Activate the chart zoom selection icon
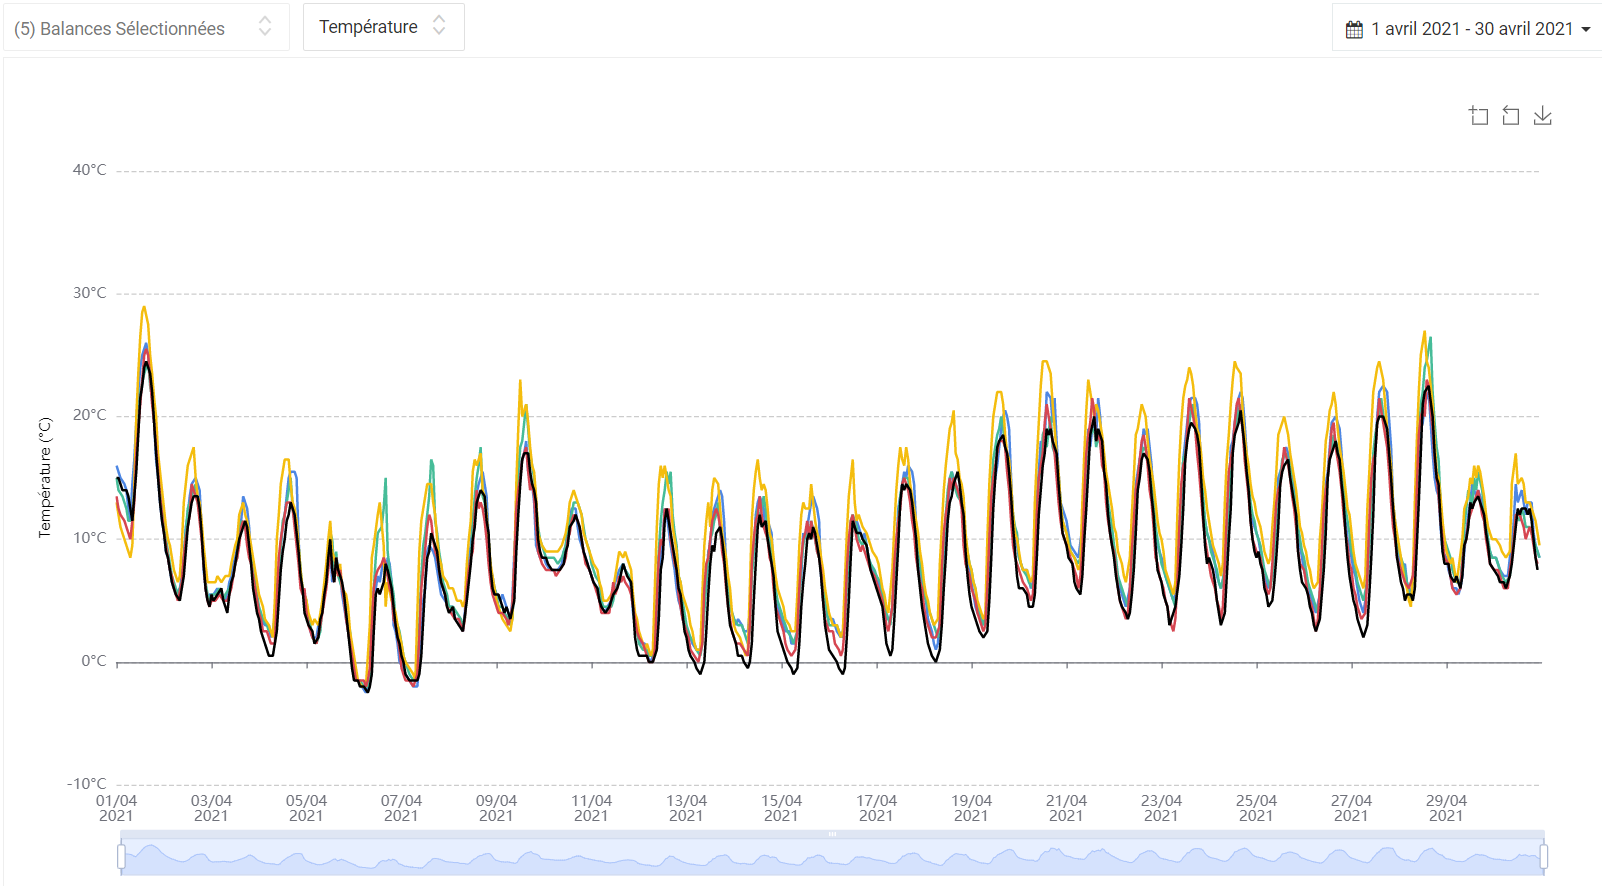The width and height of the screenshot is (1602, 886). point(1478,116)
